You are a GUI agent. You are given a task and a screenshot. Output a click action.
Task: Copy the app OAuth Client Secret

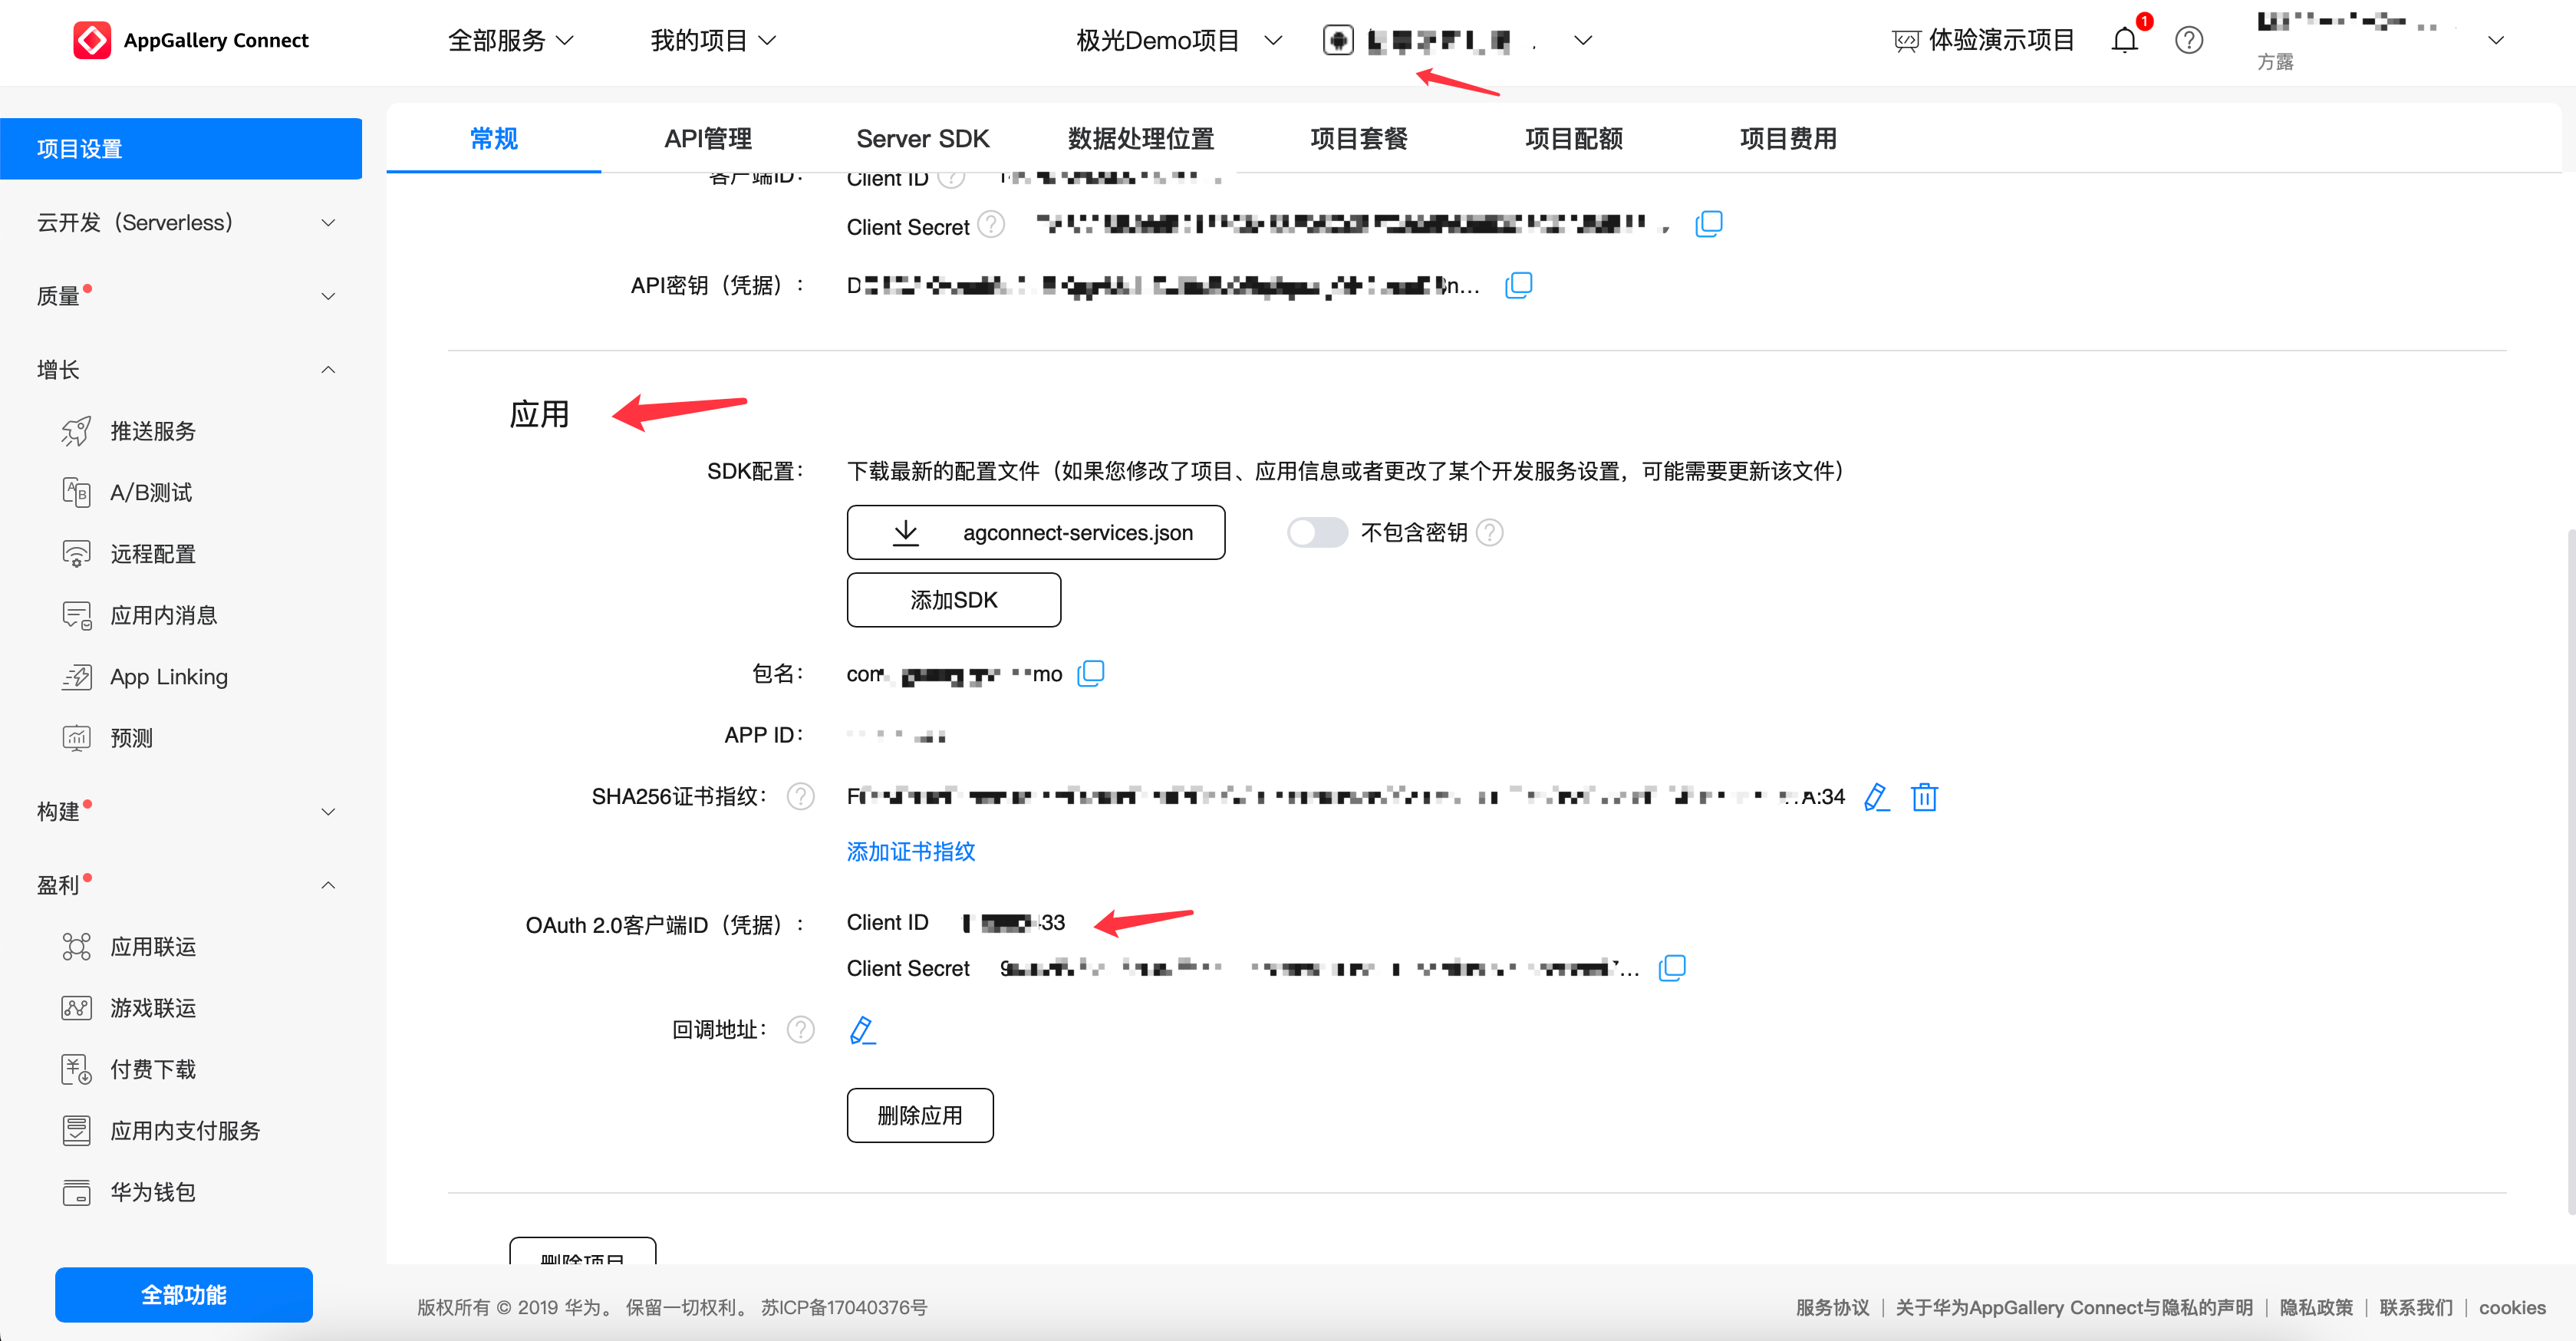1672,967
